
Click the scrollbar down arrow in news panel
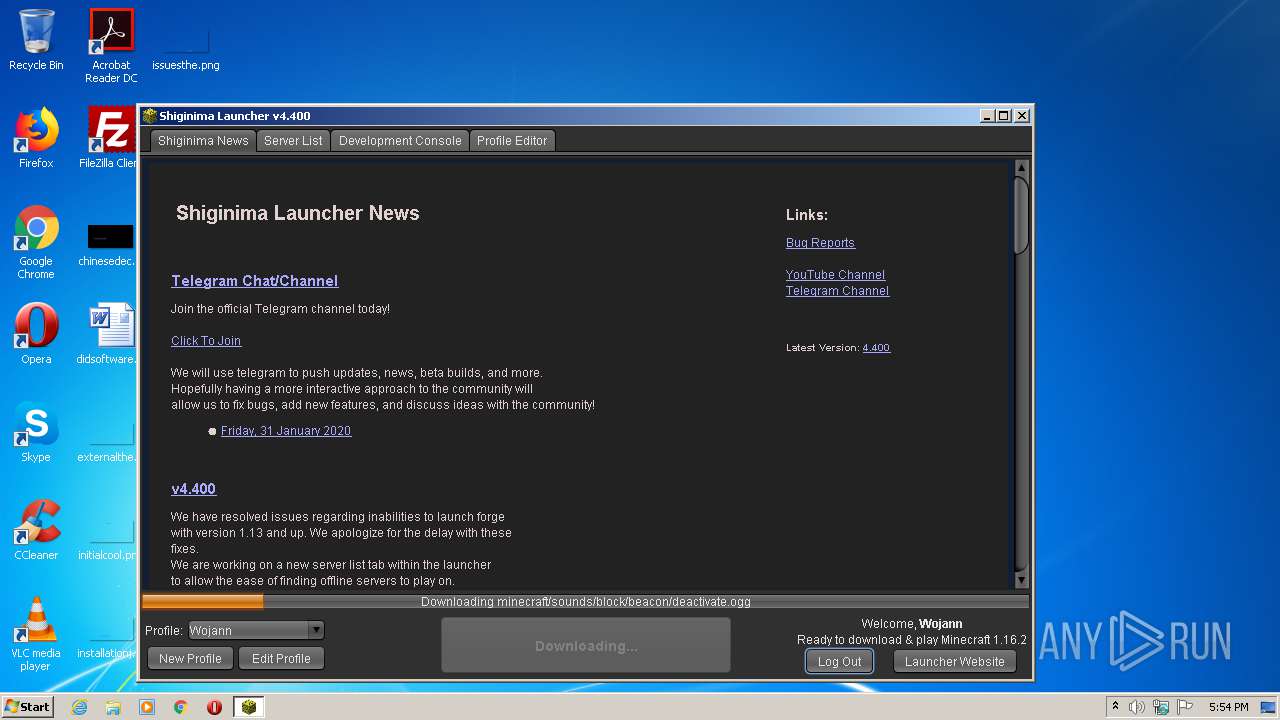click(1021, 580)
